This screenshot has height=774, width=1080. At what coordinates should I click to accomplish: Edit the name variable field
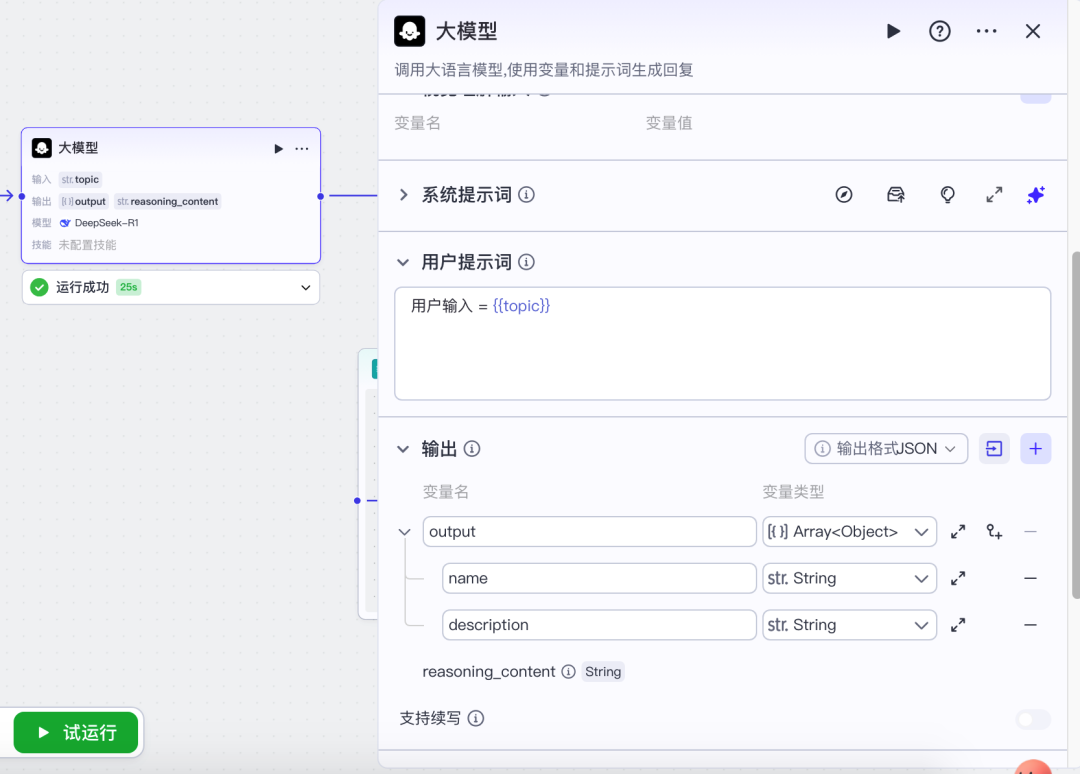coord(599,578)
